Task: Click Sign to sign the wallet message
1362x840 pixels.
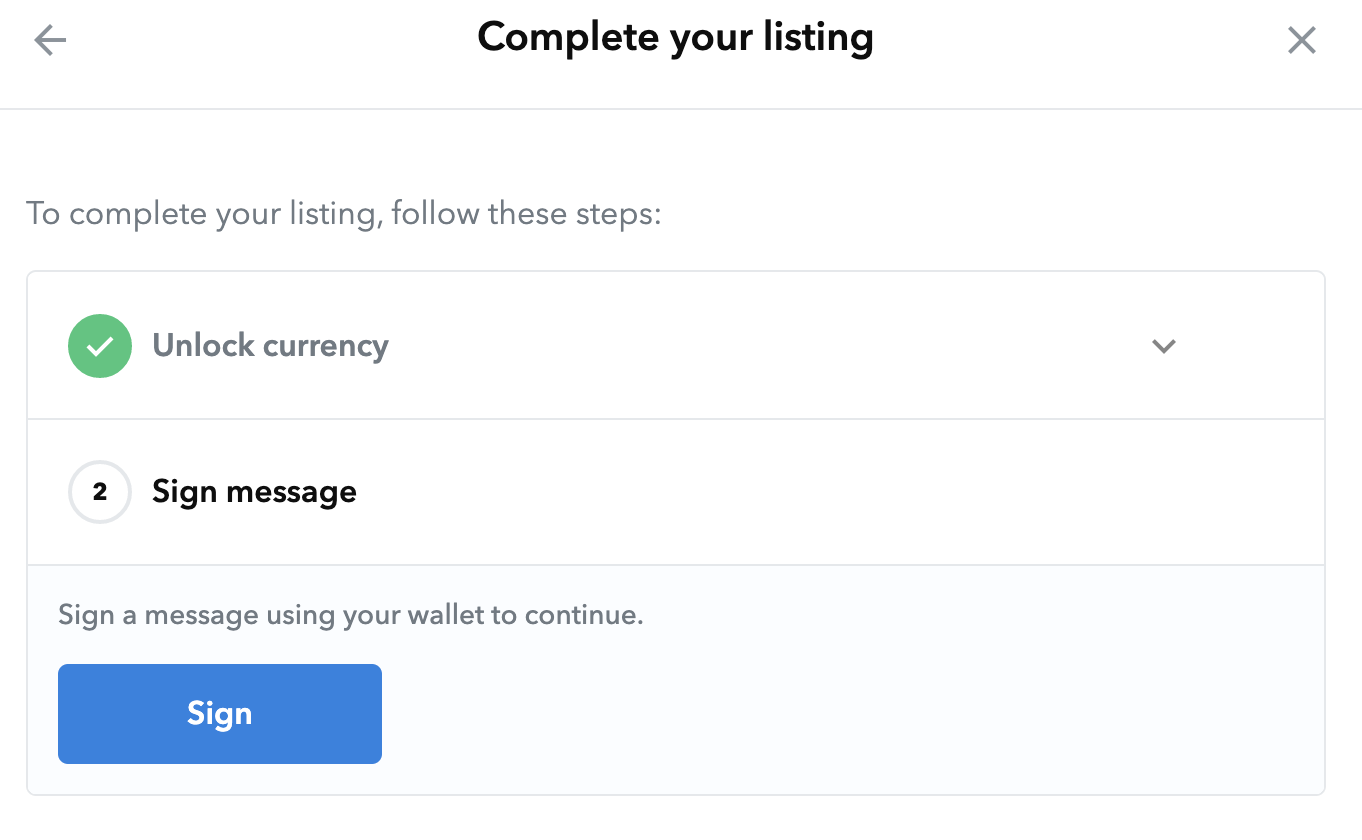Action: (219, 713)
